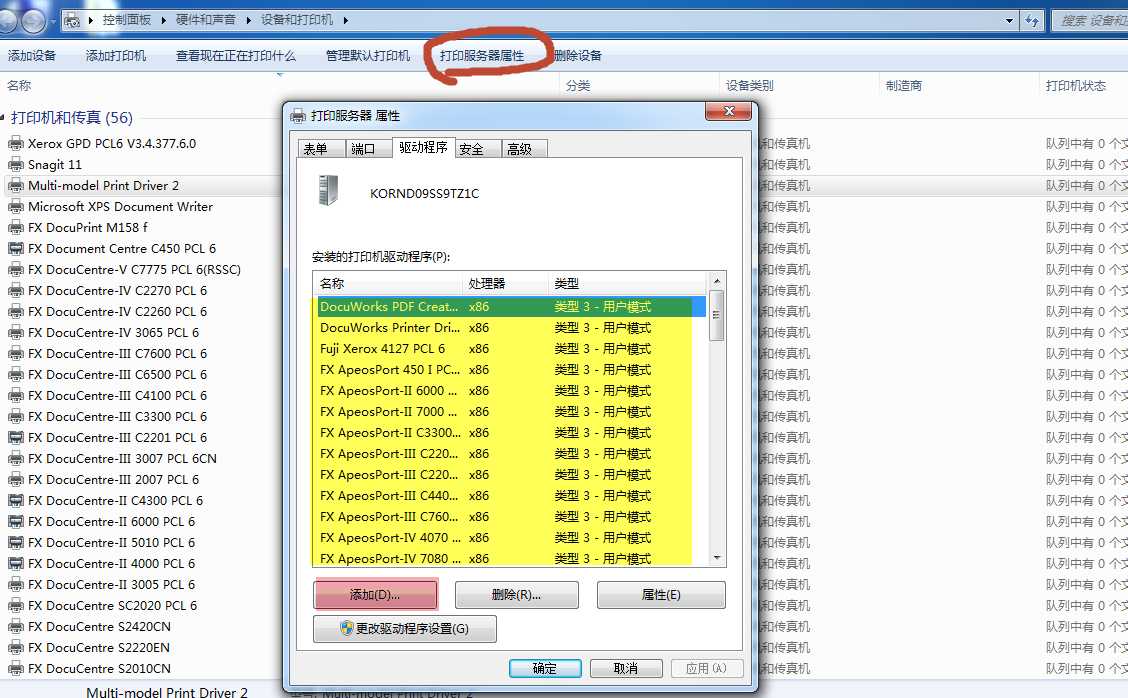
Task: Select Xerox GPD PCL6 printer icon
Action: [15, 143]
